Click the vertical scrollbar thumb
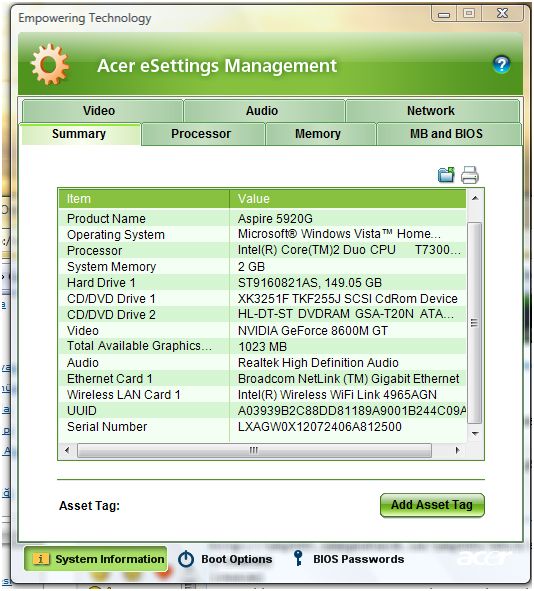534x591 pixels. 474,323
